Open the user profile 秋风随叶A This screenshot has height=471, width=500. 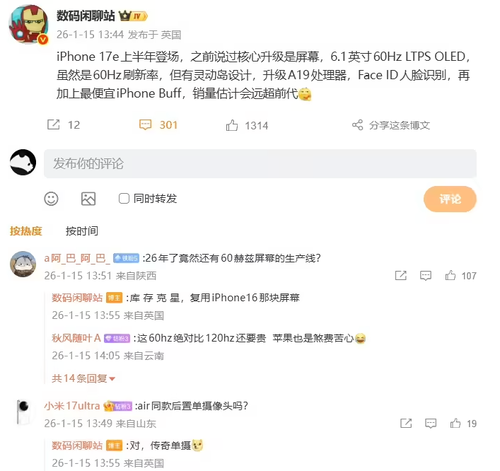[76, 338]
